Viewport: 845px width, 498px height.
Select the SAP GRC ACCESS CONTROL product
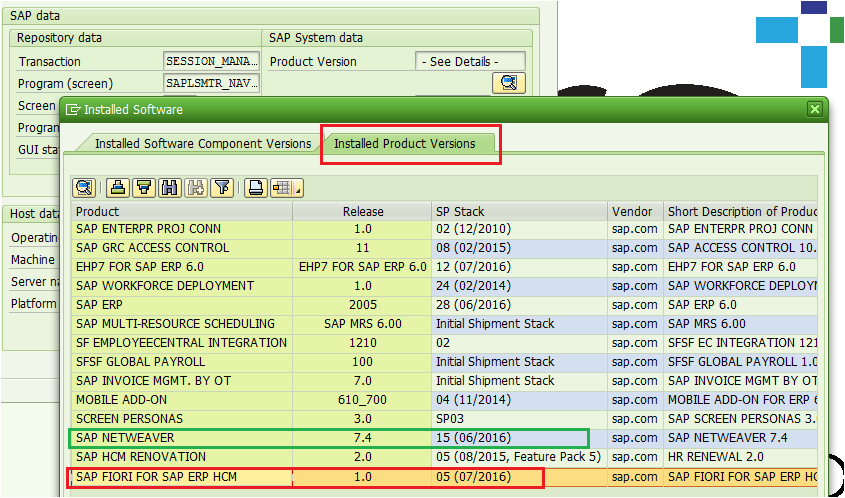(182, 248)
